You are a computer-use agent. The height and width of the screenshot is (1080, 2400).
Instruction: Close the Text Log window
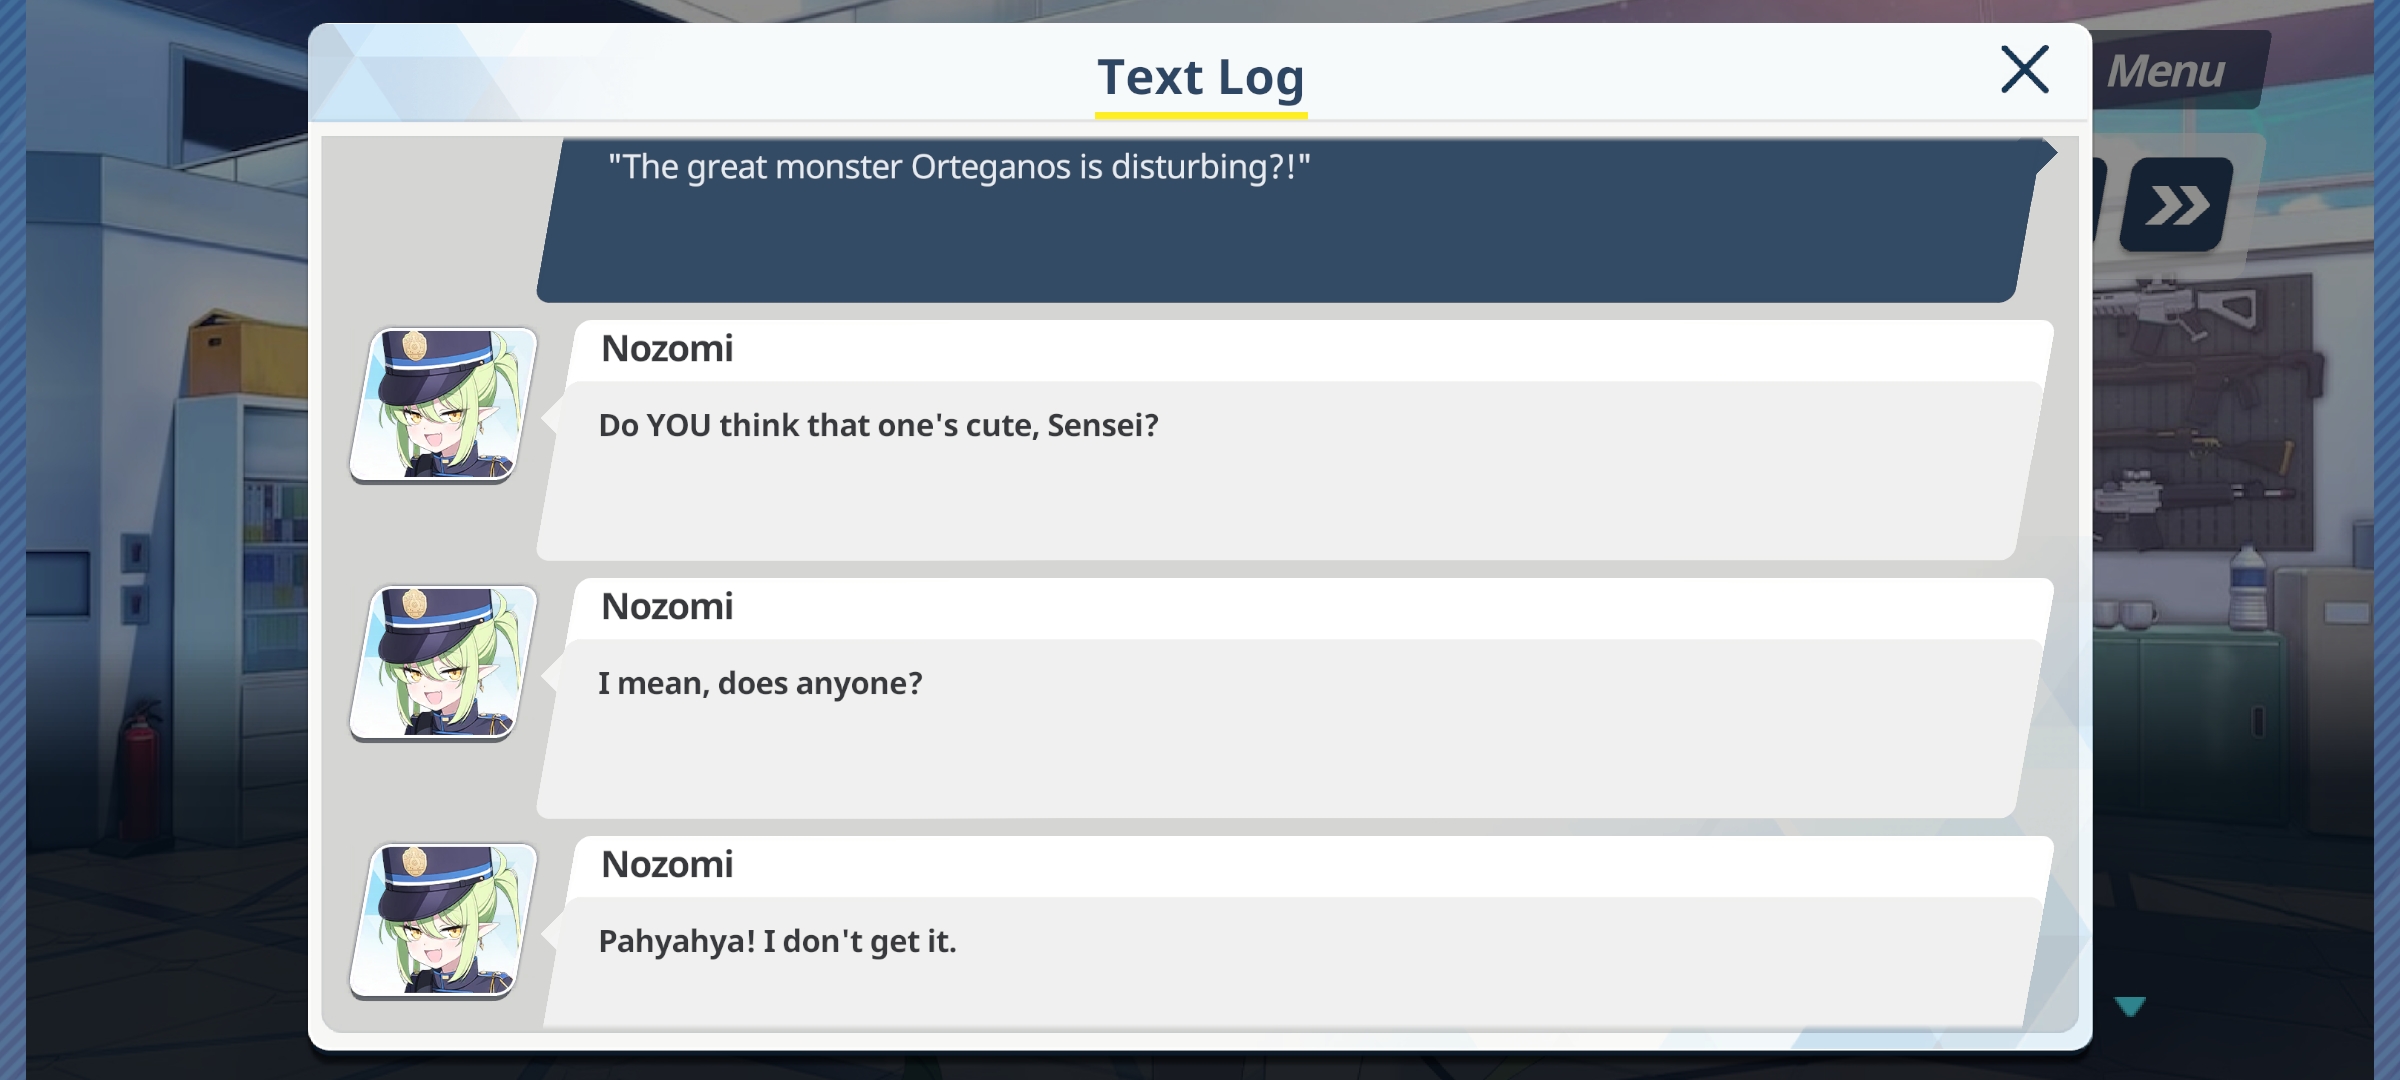click(2024, 69)
